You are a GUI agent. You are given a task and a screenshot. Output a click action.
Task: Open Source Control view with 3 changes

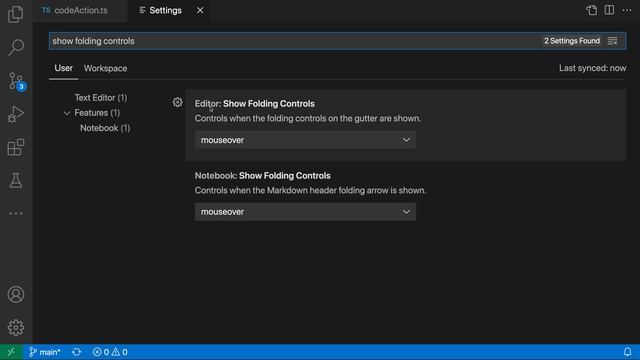[x=16, y=81]
